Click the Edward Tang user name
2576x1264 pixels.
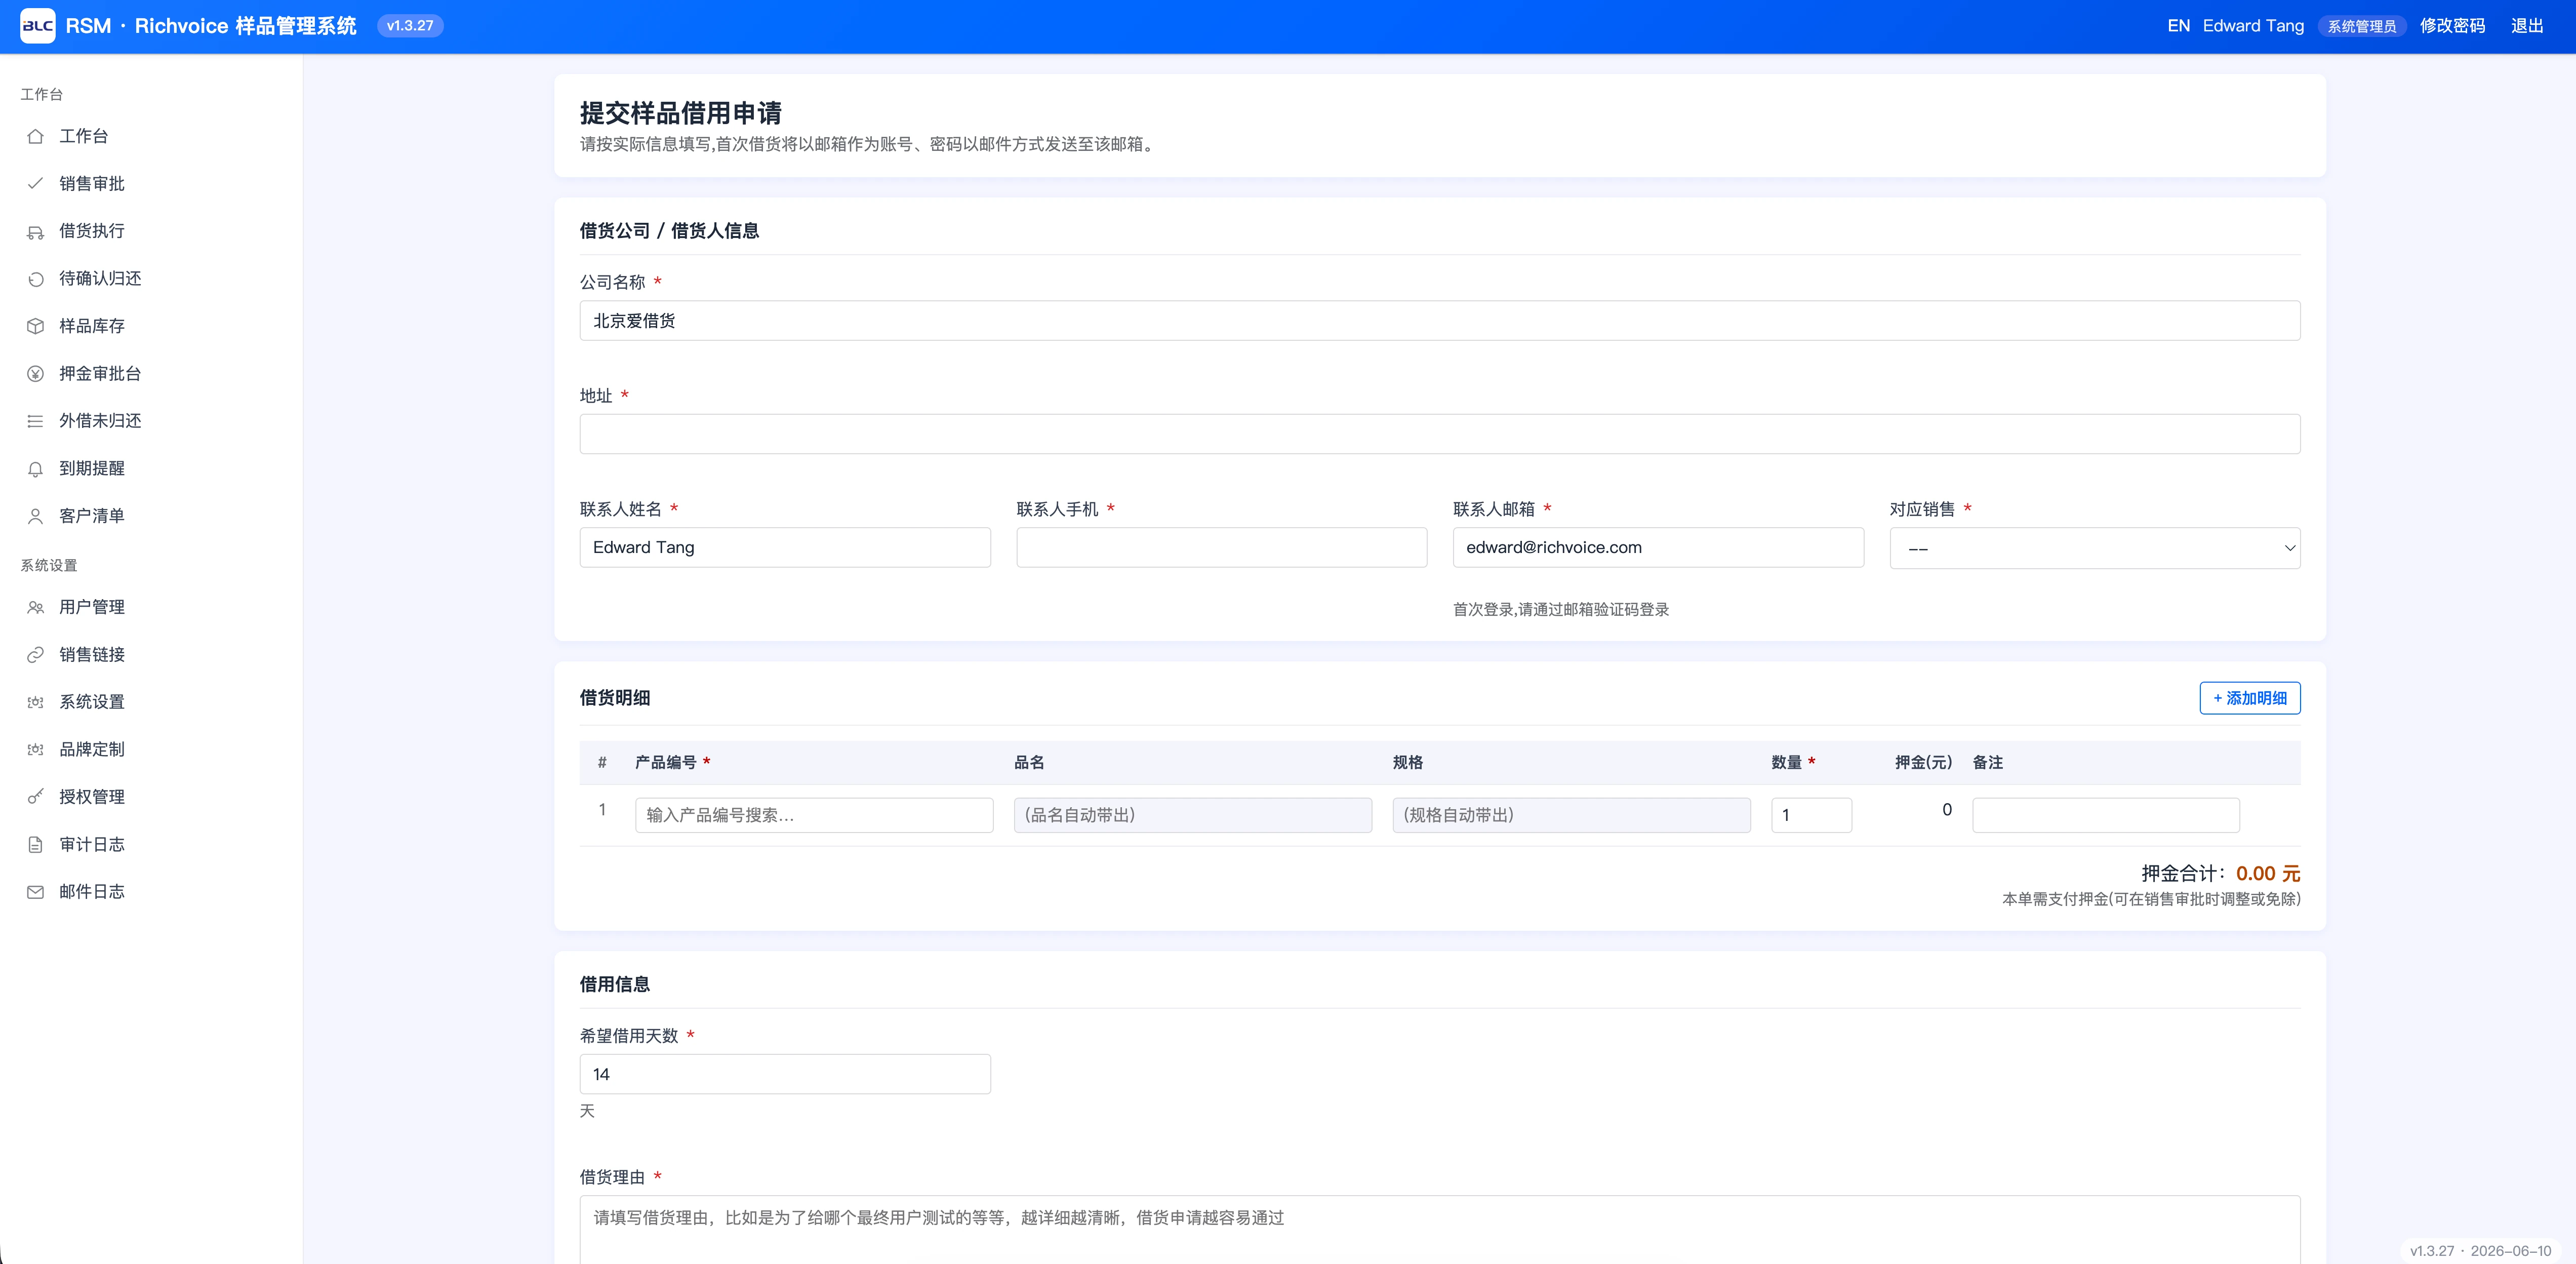tap(2253, 26)
